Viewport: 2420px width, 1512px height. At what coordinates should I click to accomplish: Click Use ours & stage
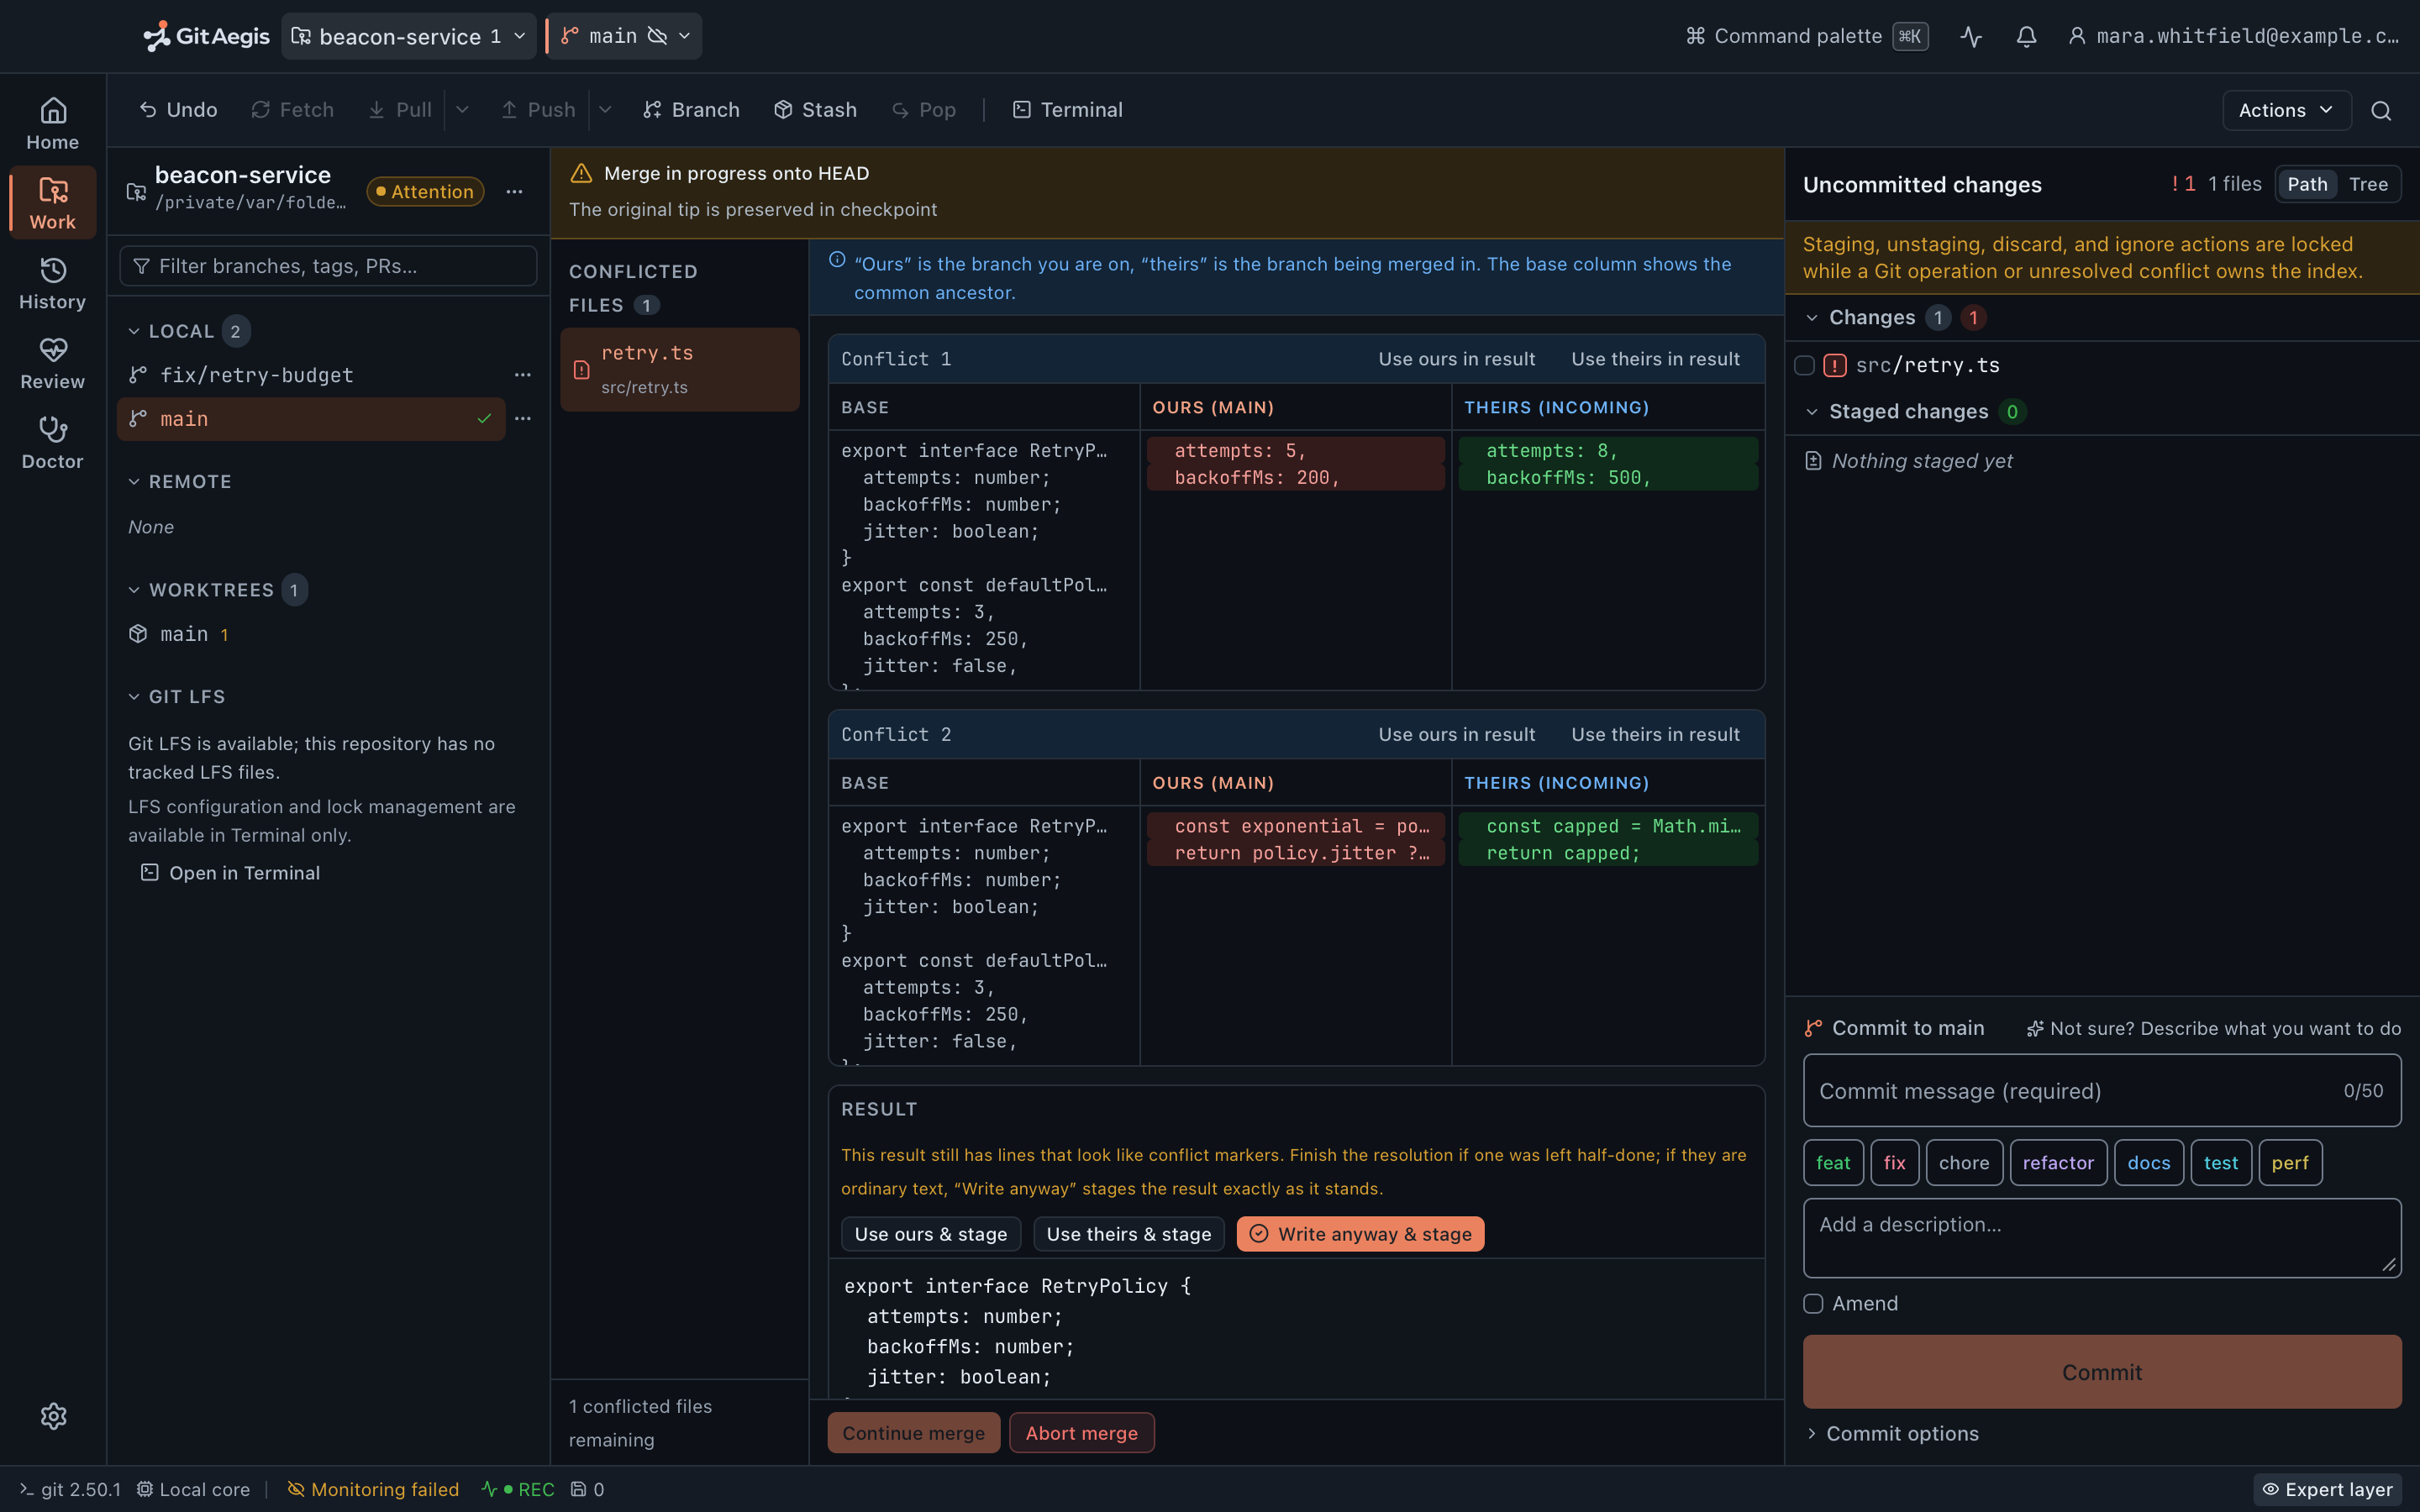pos(930,1234)
